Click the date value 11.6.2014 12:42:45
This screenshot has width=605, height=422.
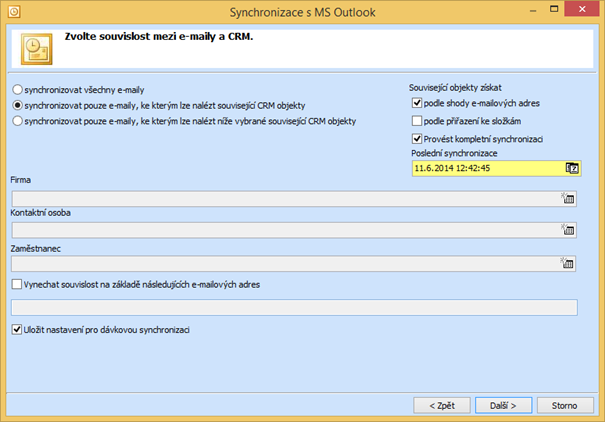click(x=452, y=168)
